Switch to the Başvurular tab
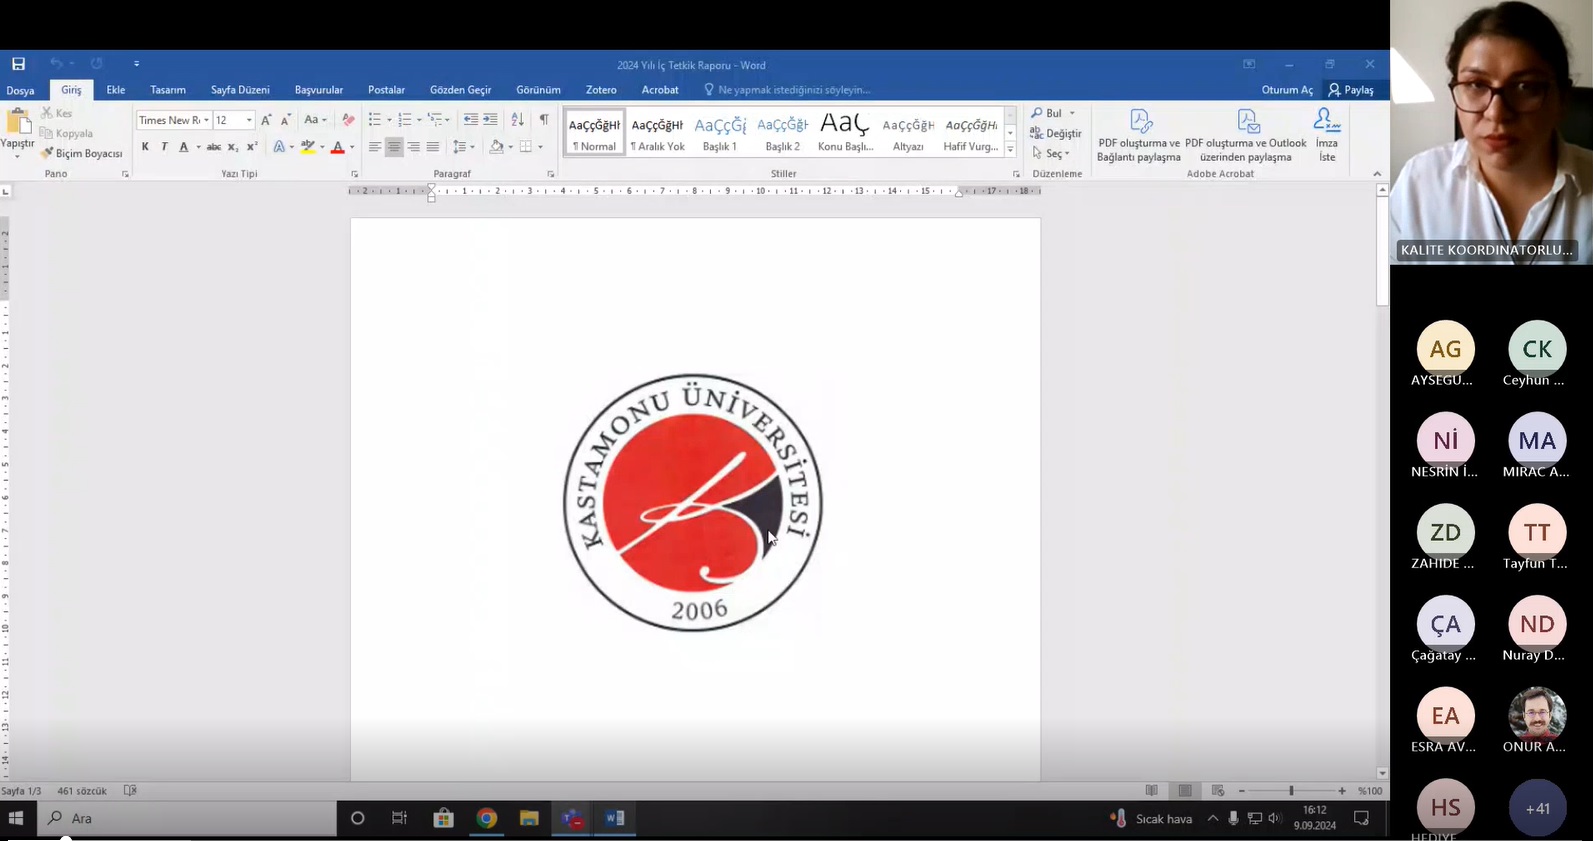This screenshot has width=1593, height=841. tap(319, 90)
